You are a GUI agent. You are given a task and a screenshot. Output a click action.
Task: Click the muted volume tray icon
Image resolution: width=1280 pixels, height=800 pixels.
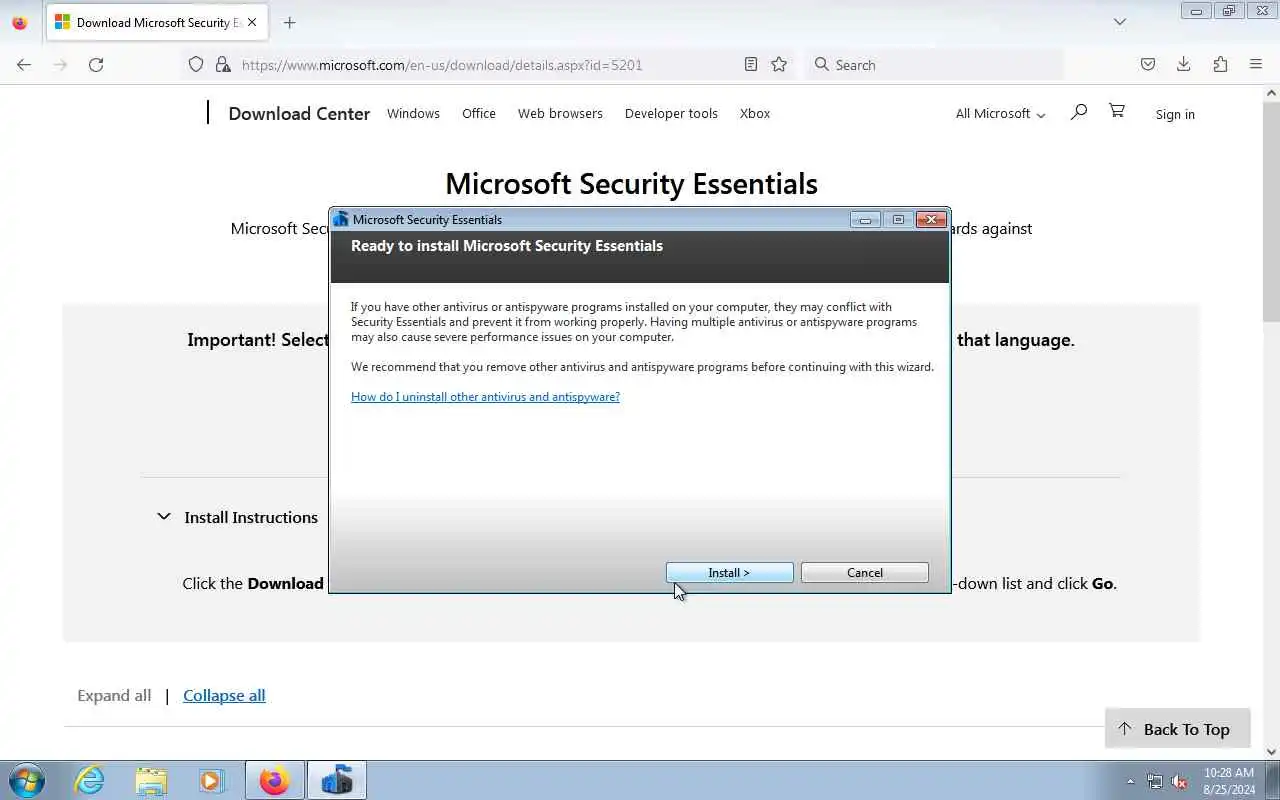click(1179, 782)
